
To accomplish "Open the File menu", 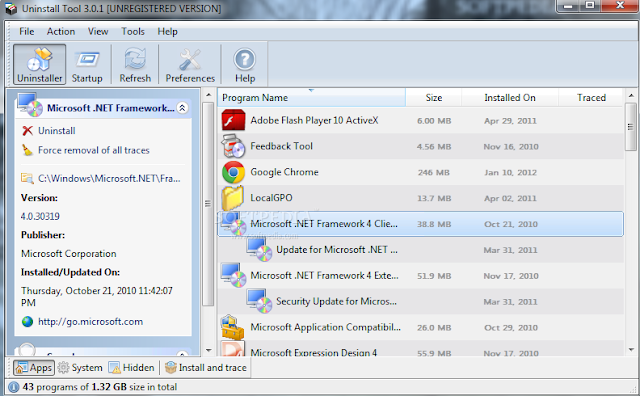I will pos(27,31).
